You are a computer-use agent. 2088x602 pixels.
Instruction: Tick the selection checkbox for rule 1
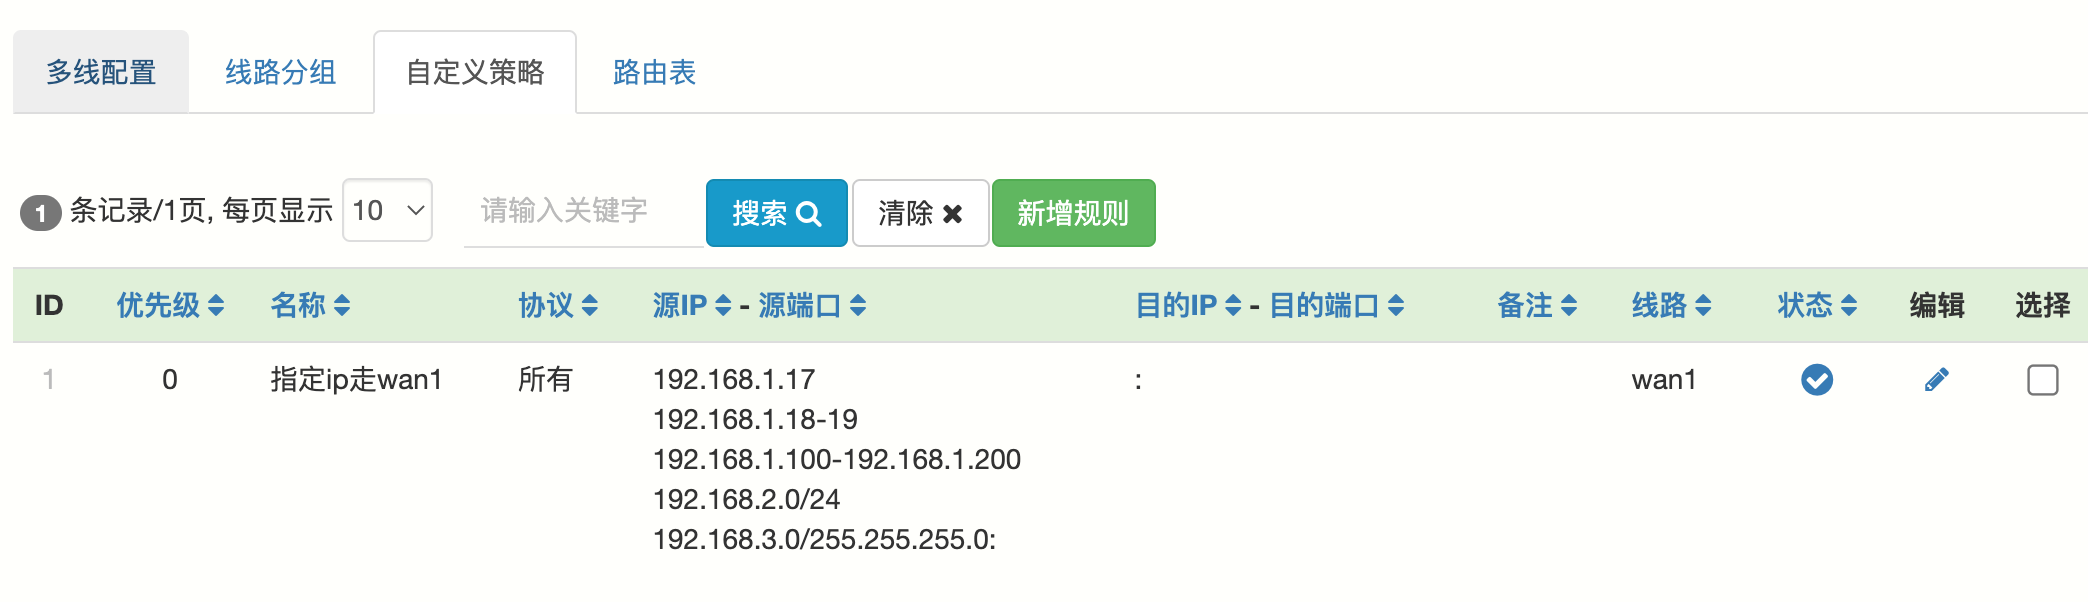(x=2042, y=380)
